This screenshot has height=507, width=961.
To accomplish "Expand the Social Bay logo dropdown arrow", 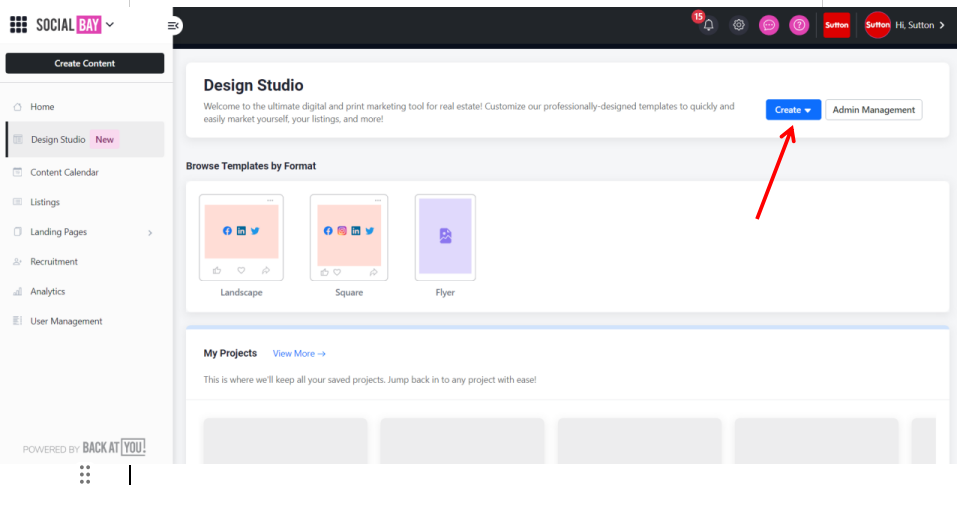I will [110, 25].
